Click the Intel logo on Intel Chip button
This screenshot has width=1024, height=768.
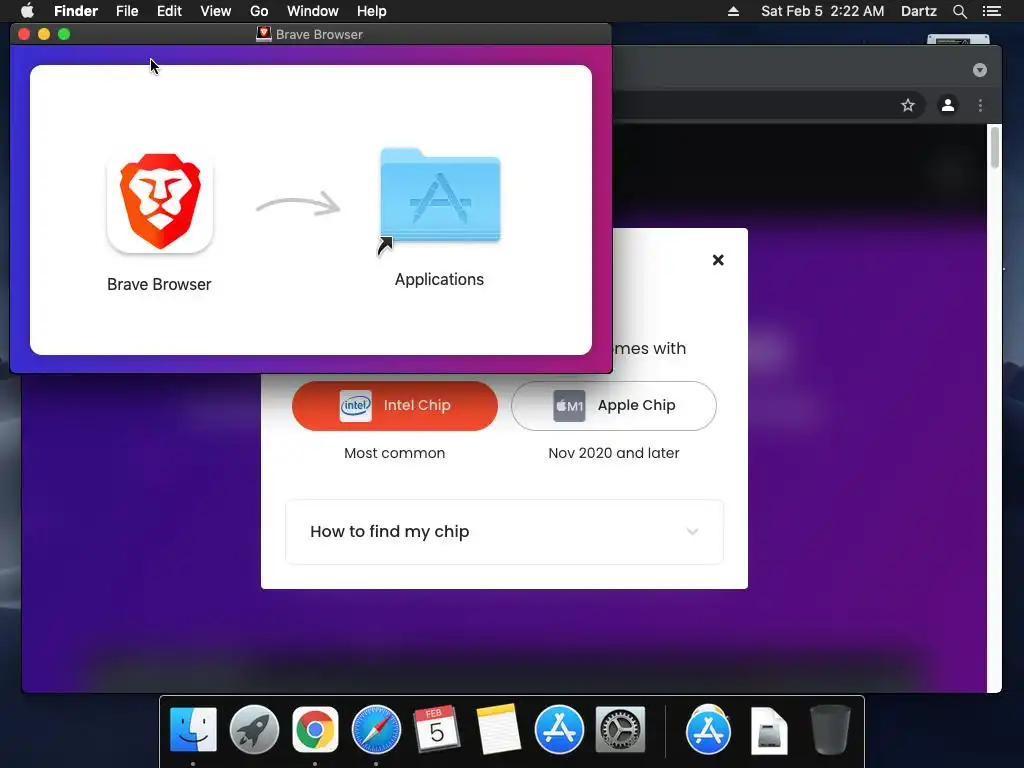pyautogui.click(x=356, y=406)
